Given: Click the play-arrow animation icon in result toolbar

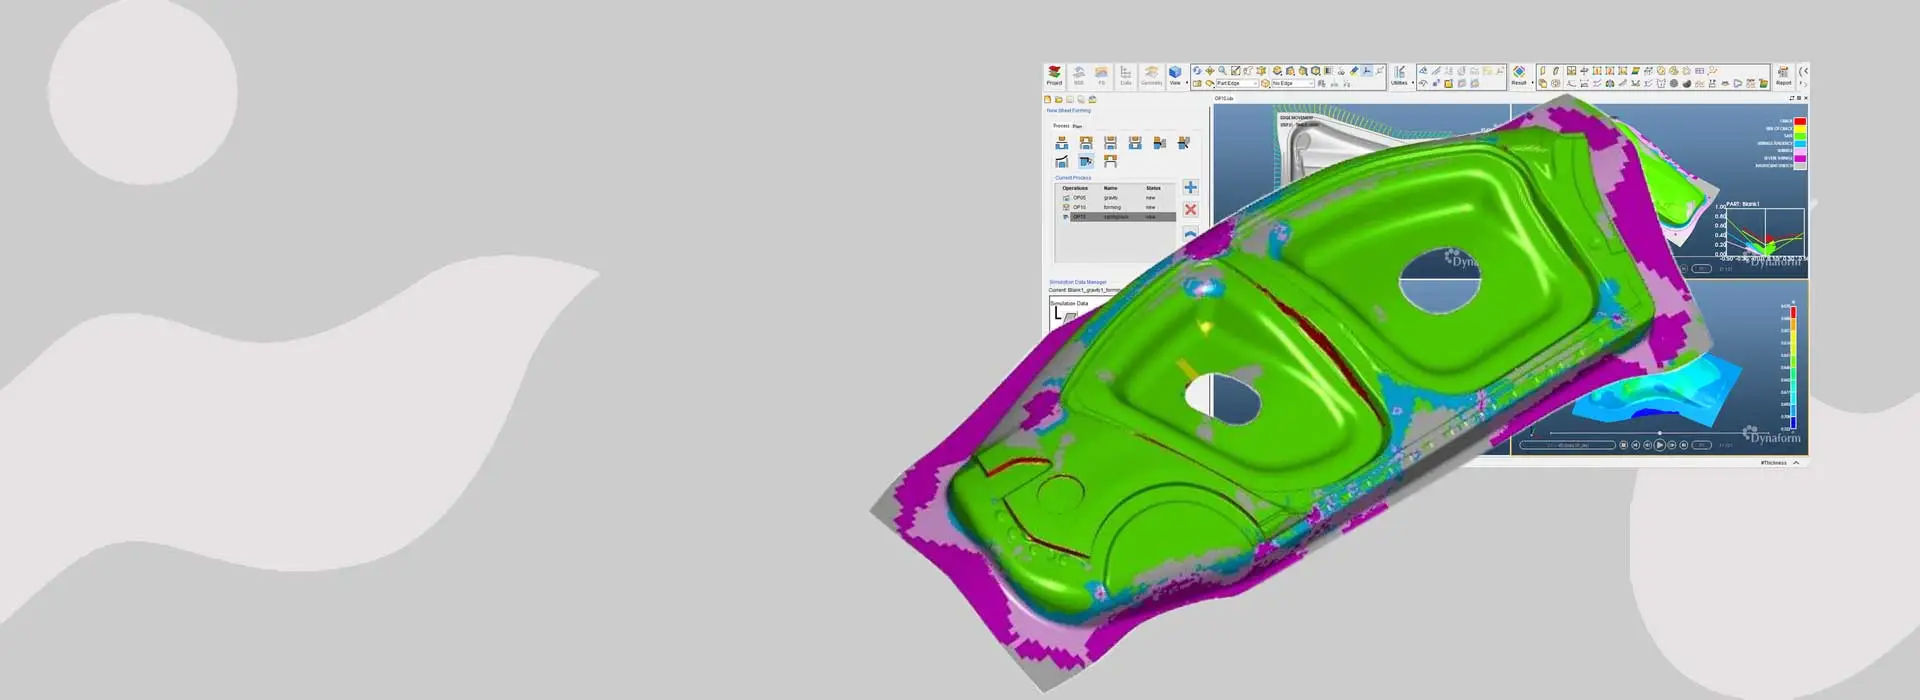Looking at the screenshot, I should click(x=1737, y=84).
